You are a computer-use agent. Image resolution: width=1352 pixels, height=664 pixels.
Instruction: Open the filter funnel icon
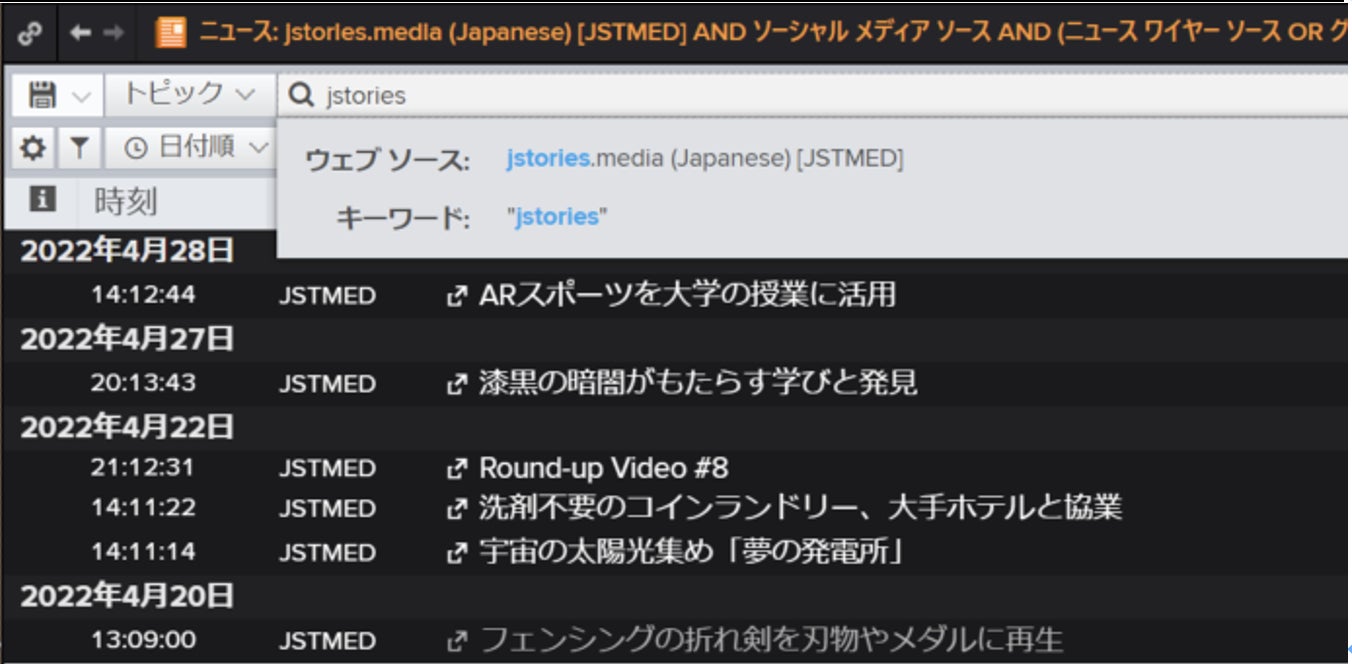pyautogui.click(x=80, y=149)
